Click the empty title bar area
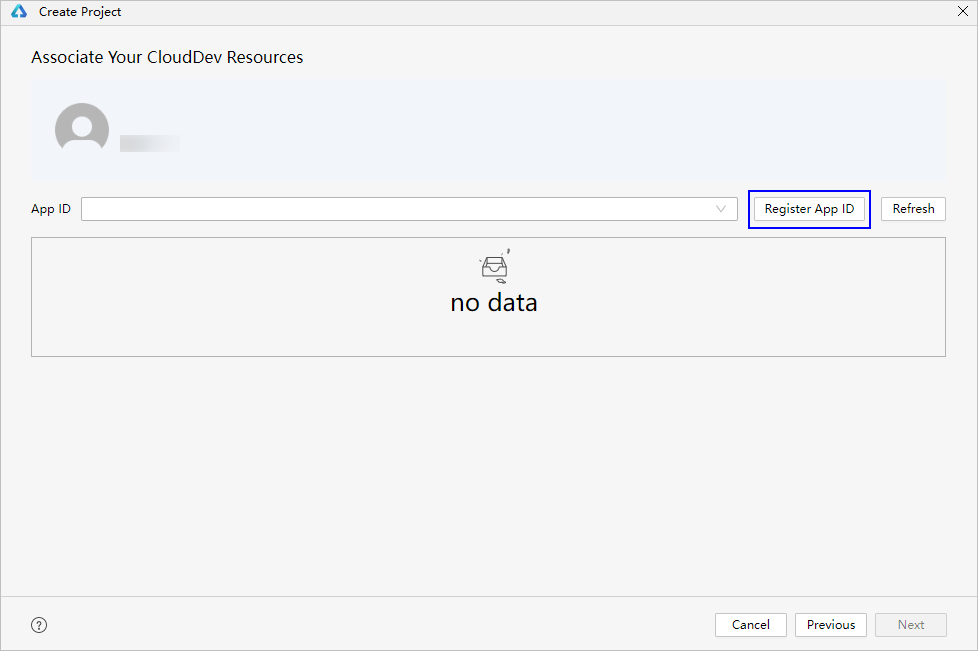 coord(500,12)
